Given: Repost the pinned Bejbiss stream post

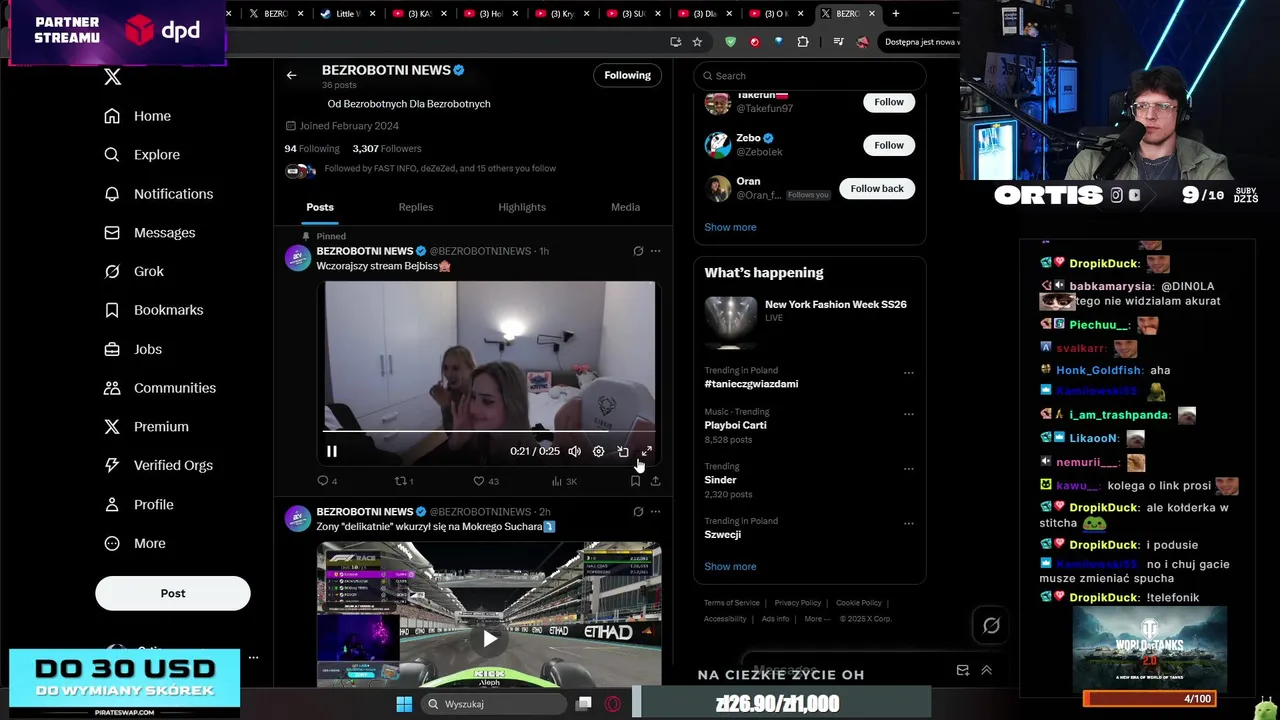Looking at the screenshot, I should coord(404,481).
